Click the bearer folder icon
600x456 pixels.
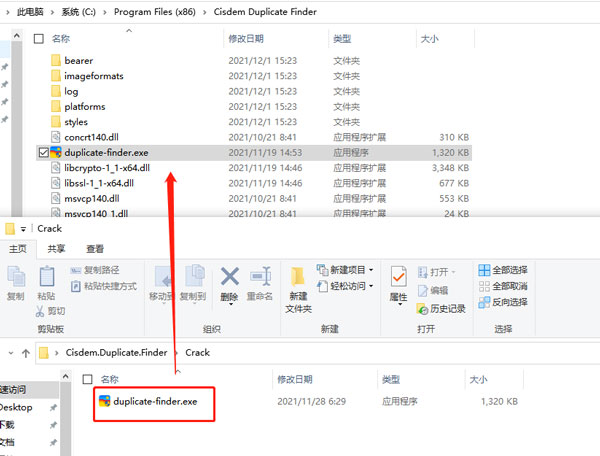56,60
